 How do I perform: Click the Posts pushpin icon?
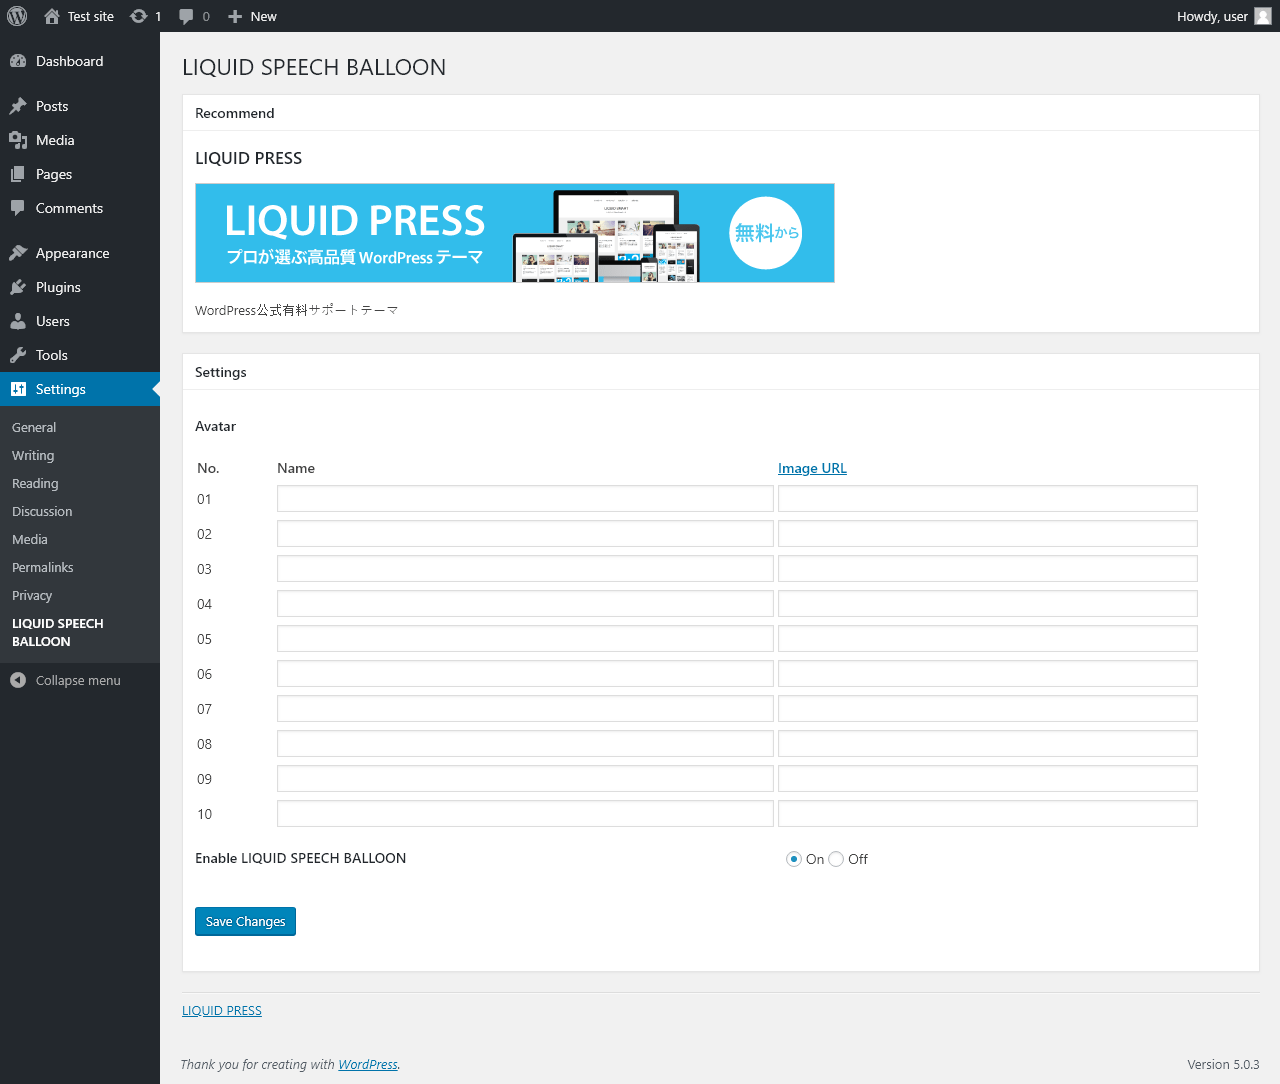click(x=18, y=106)
